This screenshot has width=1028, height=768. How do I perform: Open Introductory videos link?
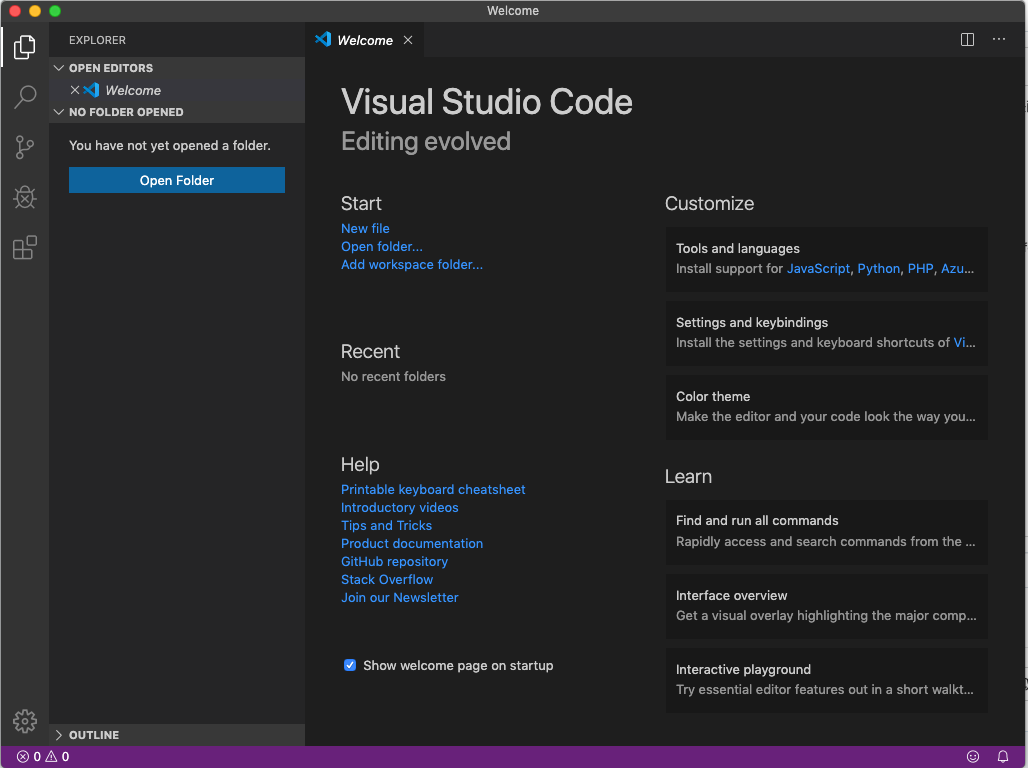[x=399, y=508]
